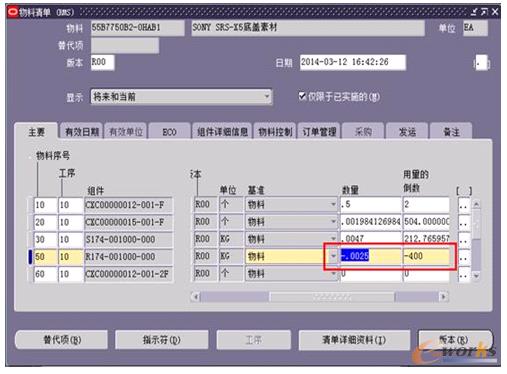Open 基准 dropdown for component CXC00000015-001-F
Screen dimensions: 507x374
tap(333, 222)
